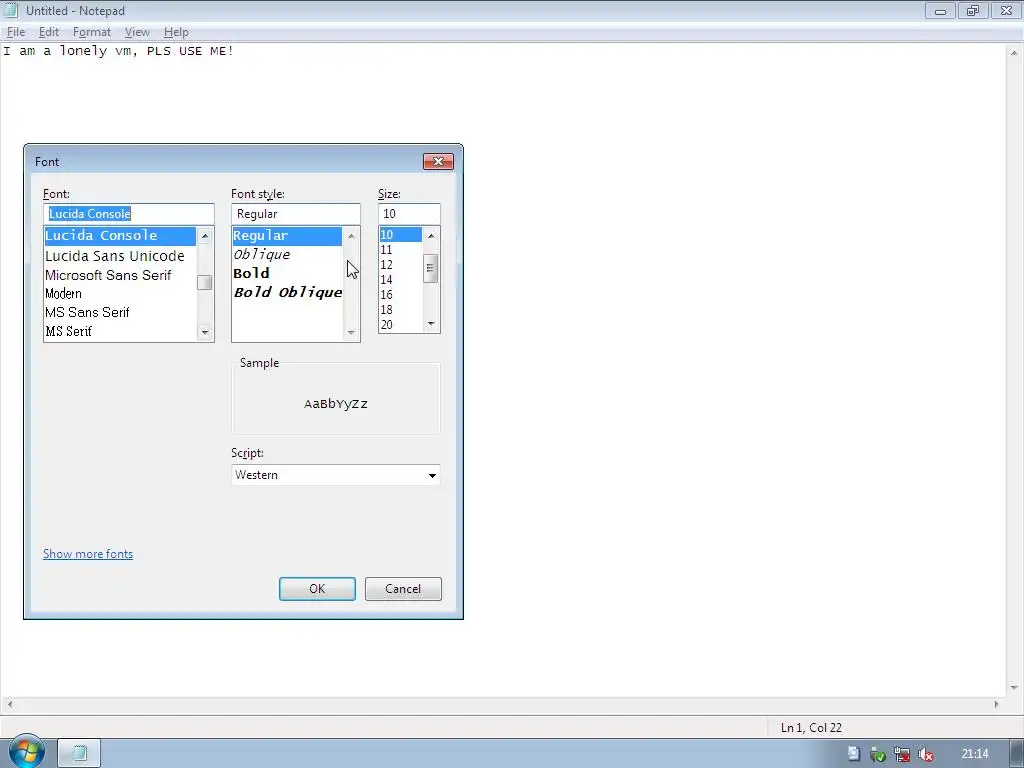The image size is (1024, 768).
Task: Select Lucida Console in font list
Action: (x=120, y=236)
